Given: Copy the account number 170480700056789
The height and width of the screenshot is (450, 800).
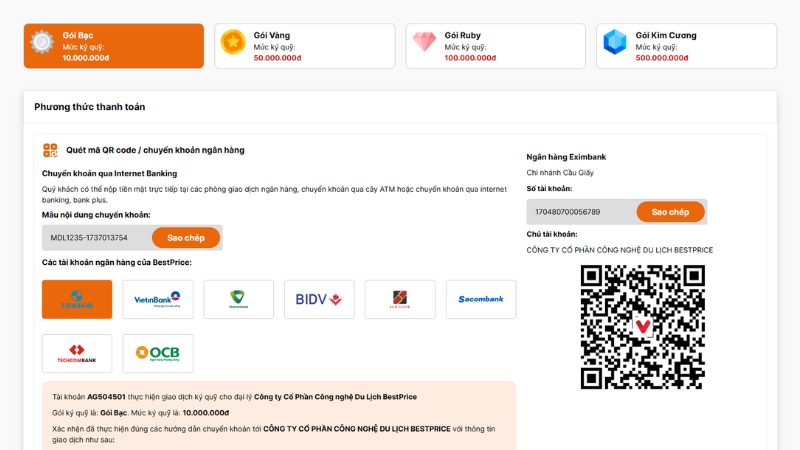Looking at the screenshot, I should 670,212.
